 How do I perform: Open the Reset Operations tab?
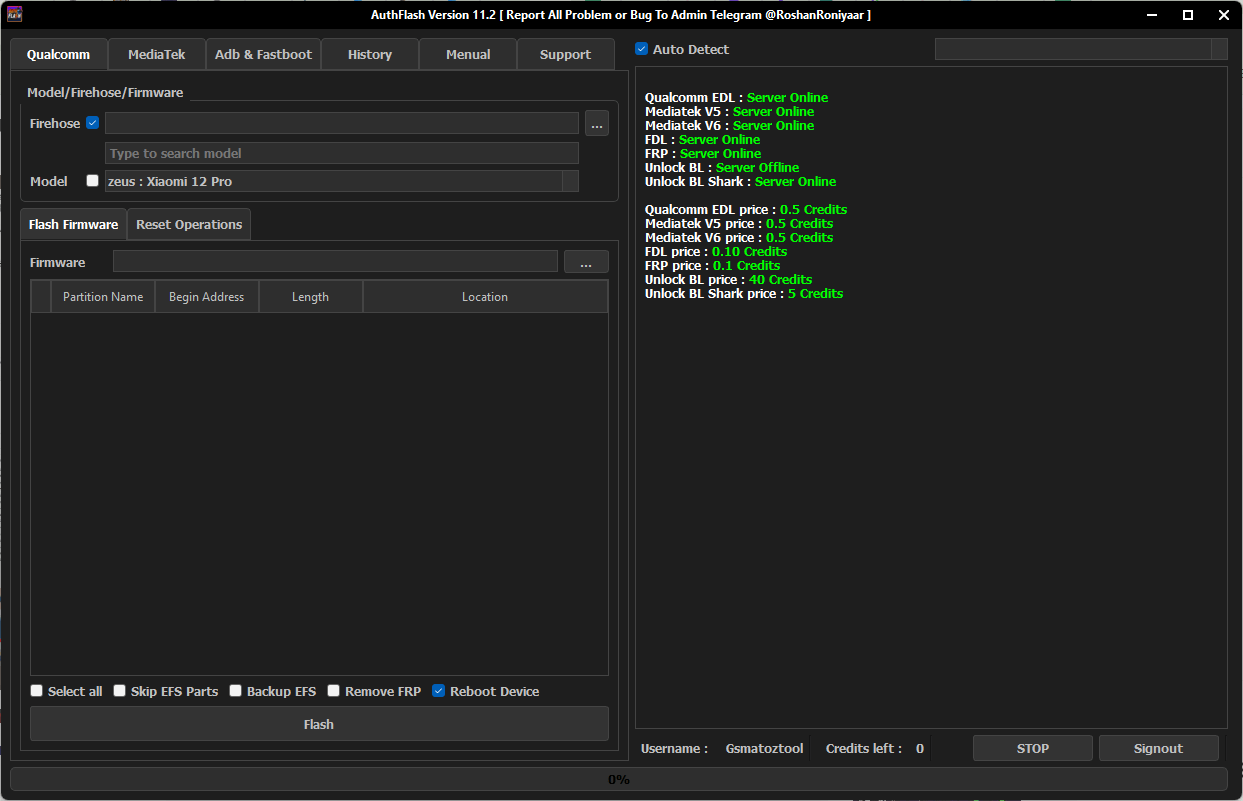tap(189, 224)
